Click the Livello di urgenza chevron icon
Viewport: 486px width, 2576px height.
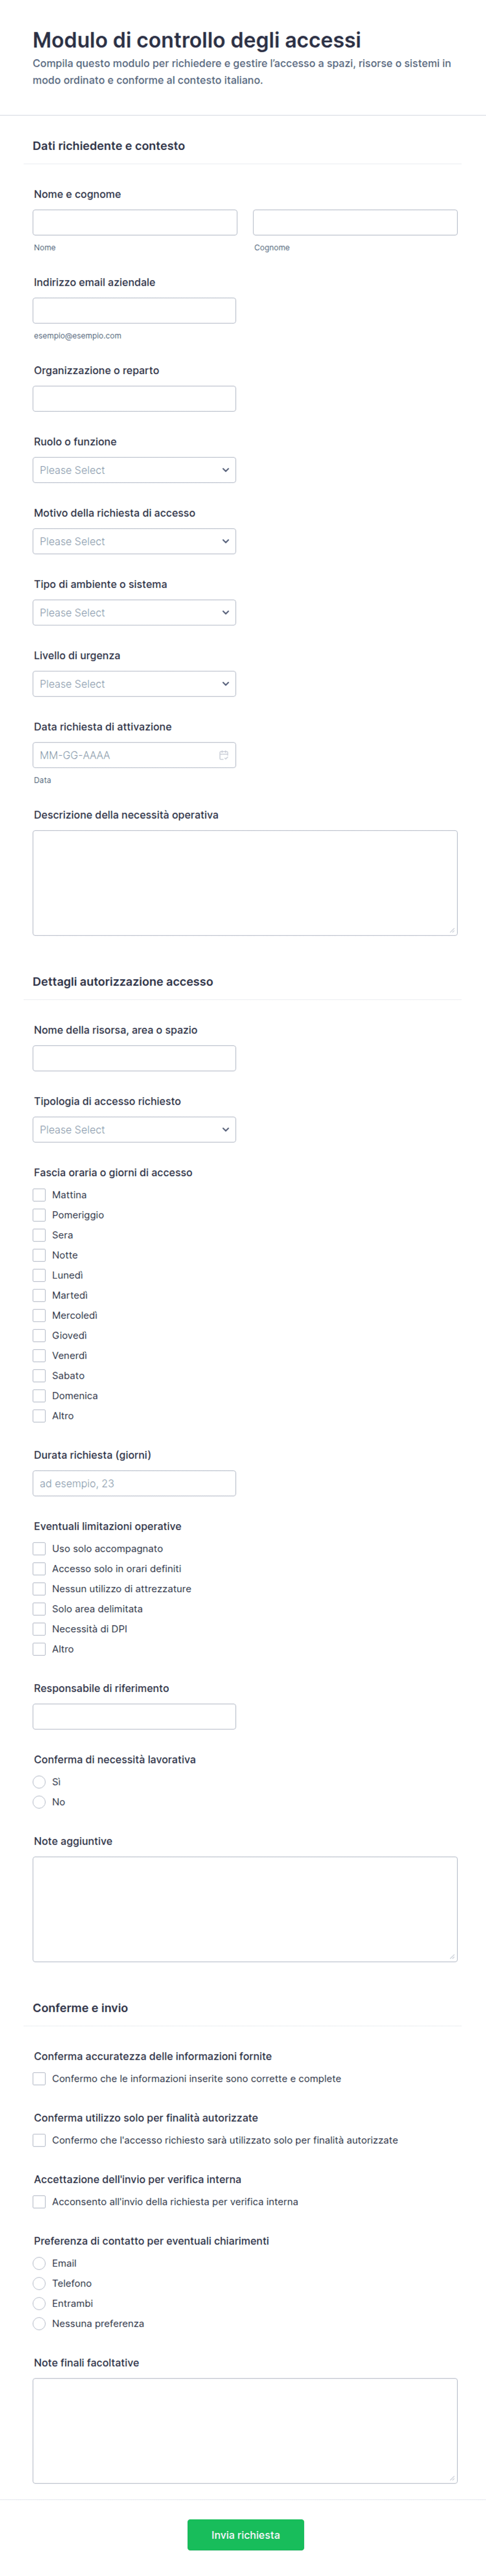click(x=225, y=684)
